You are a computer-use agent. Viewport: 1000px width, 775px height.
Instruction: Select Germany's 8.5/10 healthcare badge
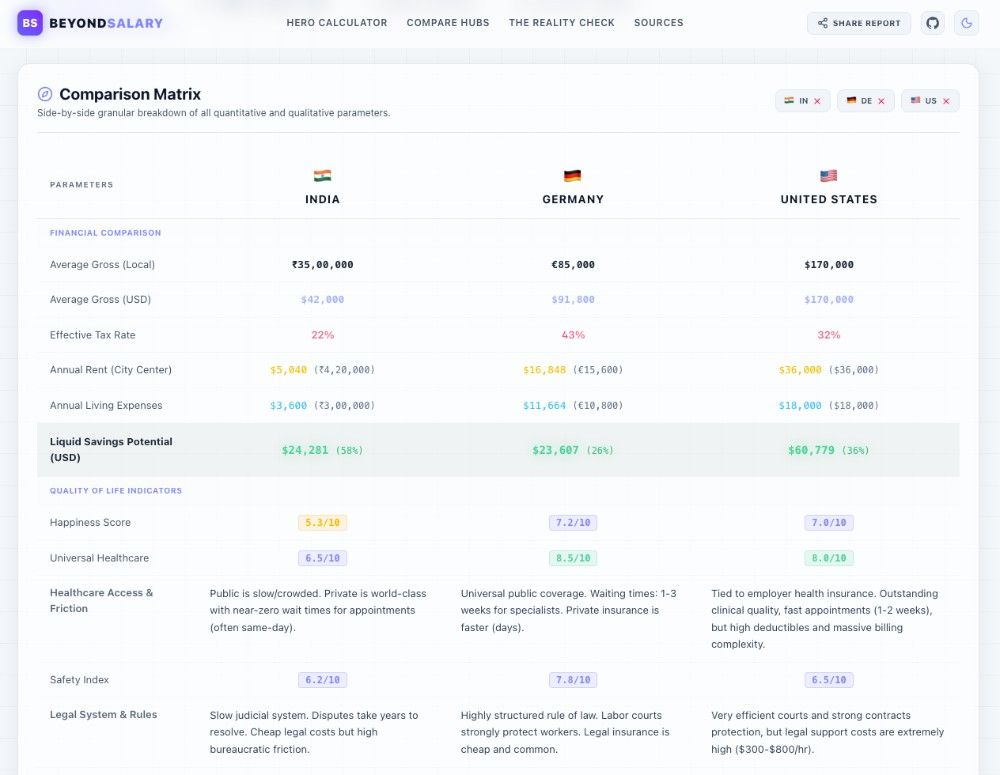[x=573, y=558]
